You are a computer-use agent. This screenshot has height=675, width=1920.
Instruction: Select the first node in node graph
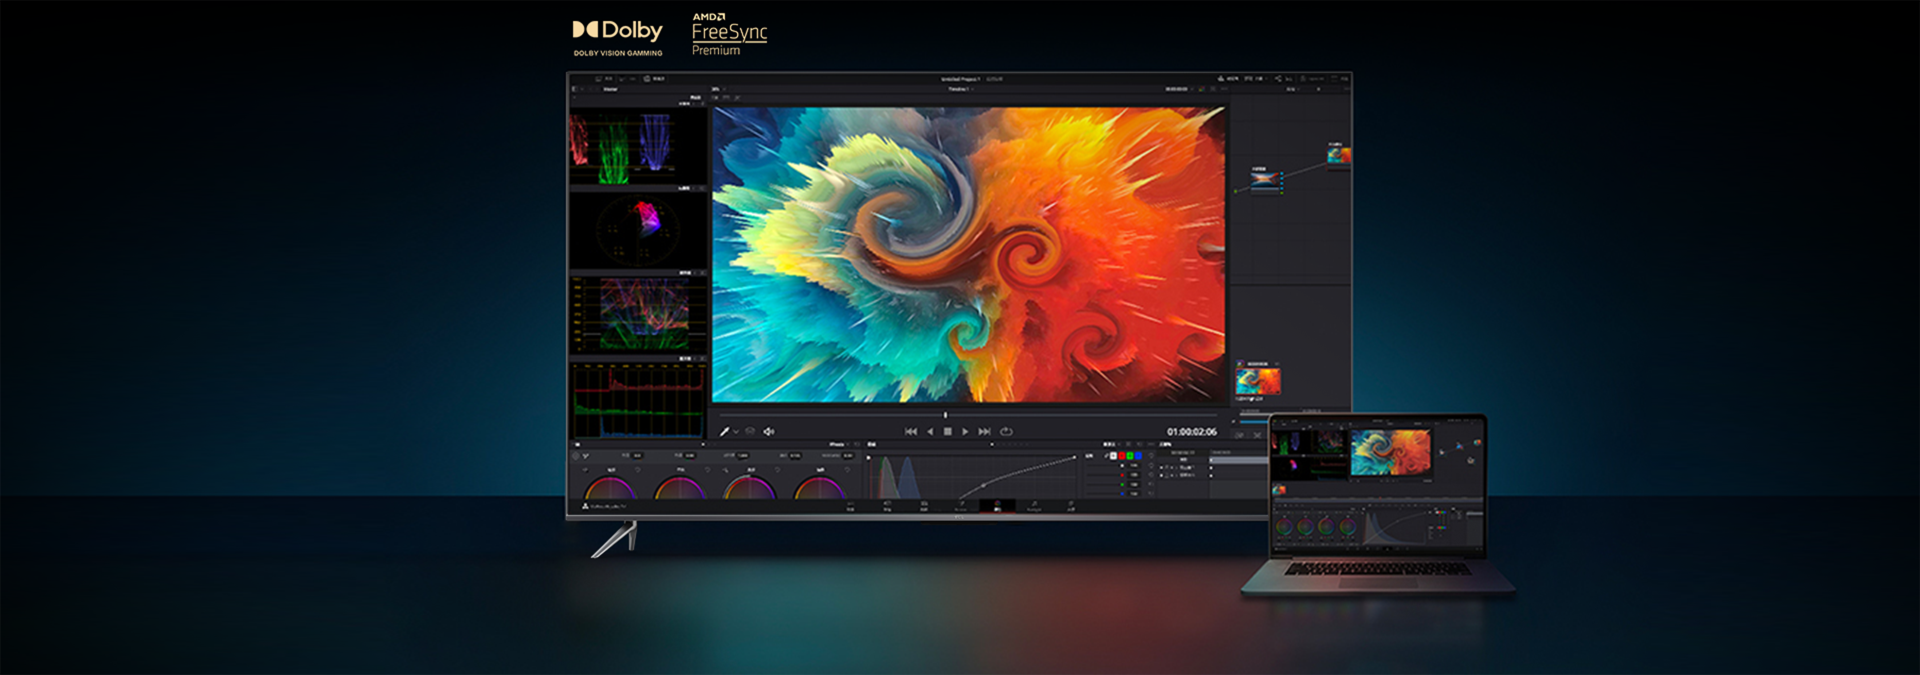(x=1265, y=180)
